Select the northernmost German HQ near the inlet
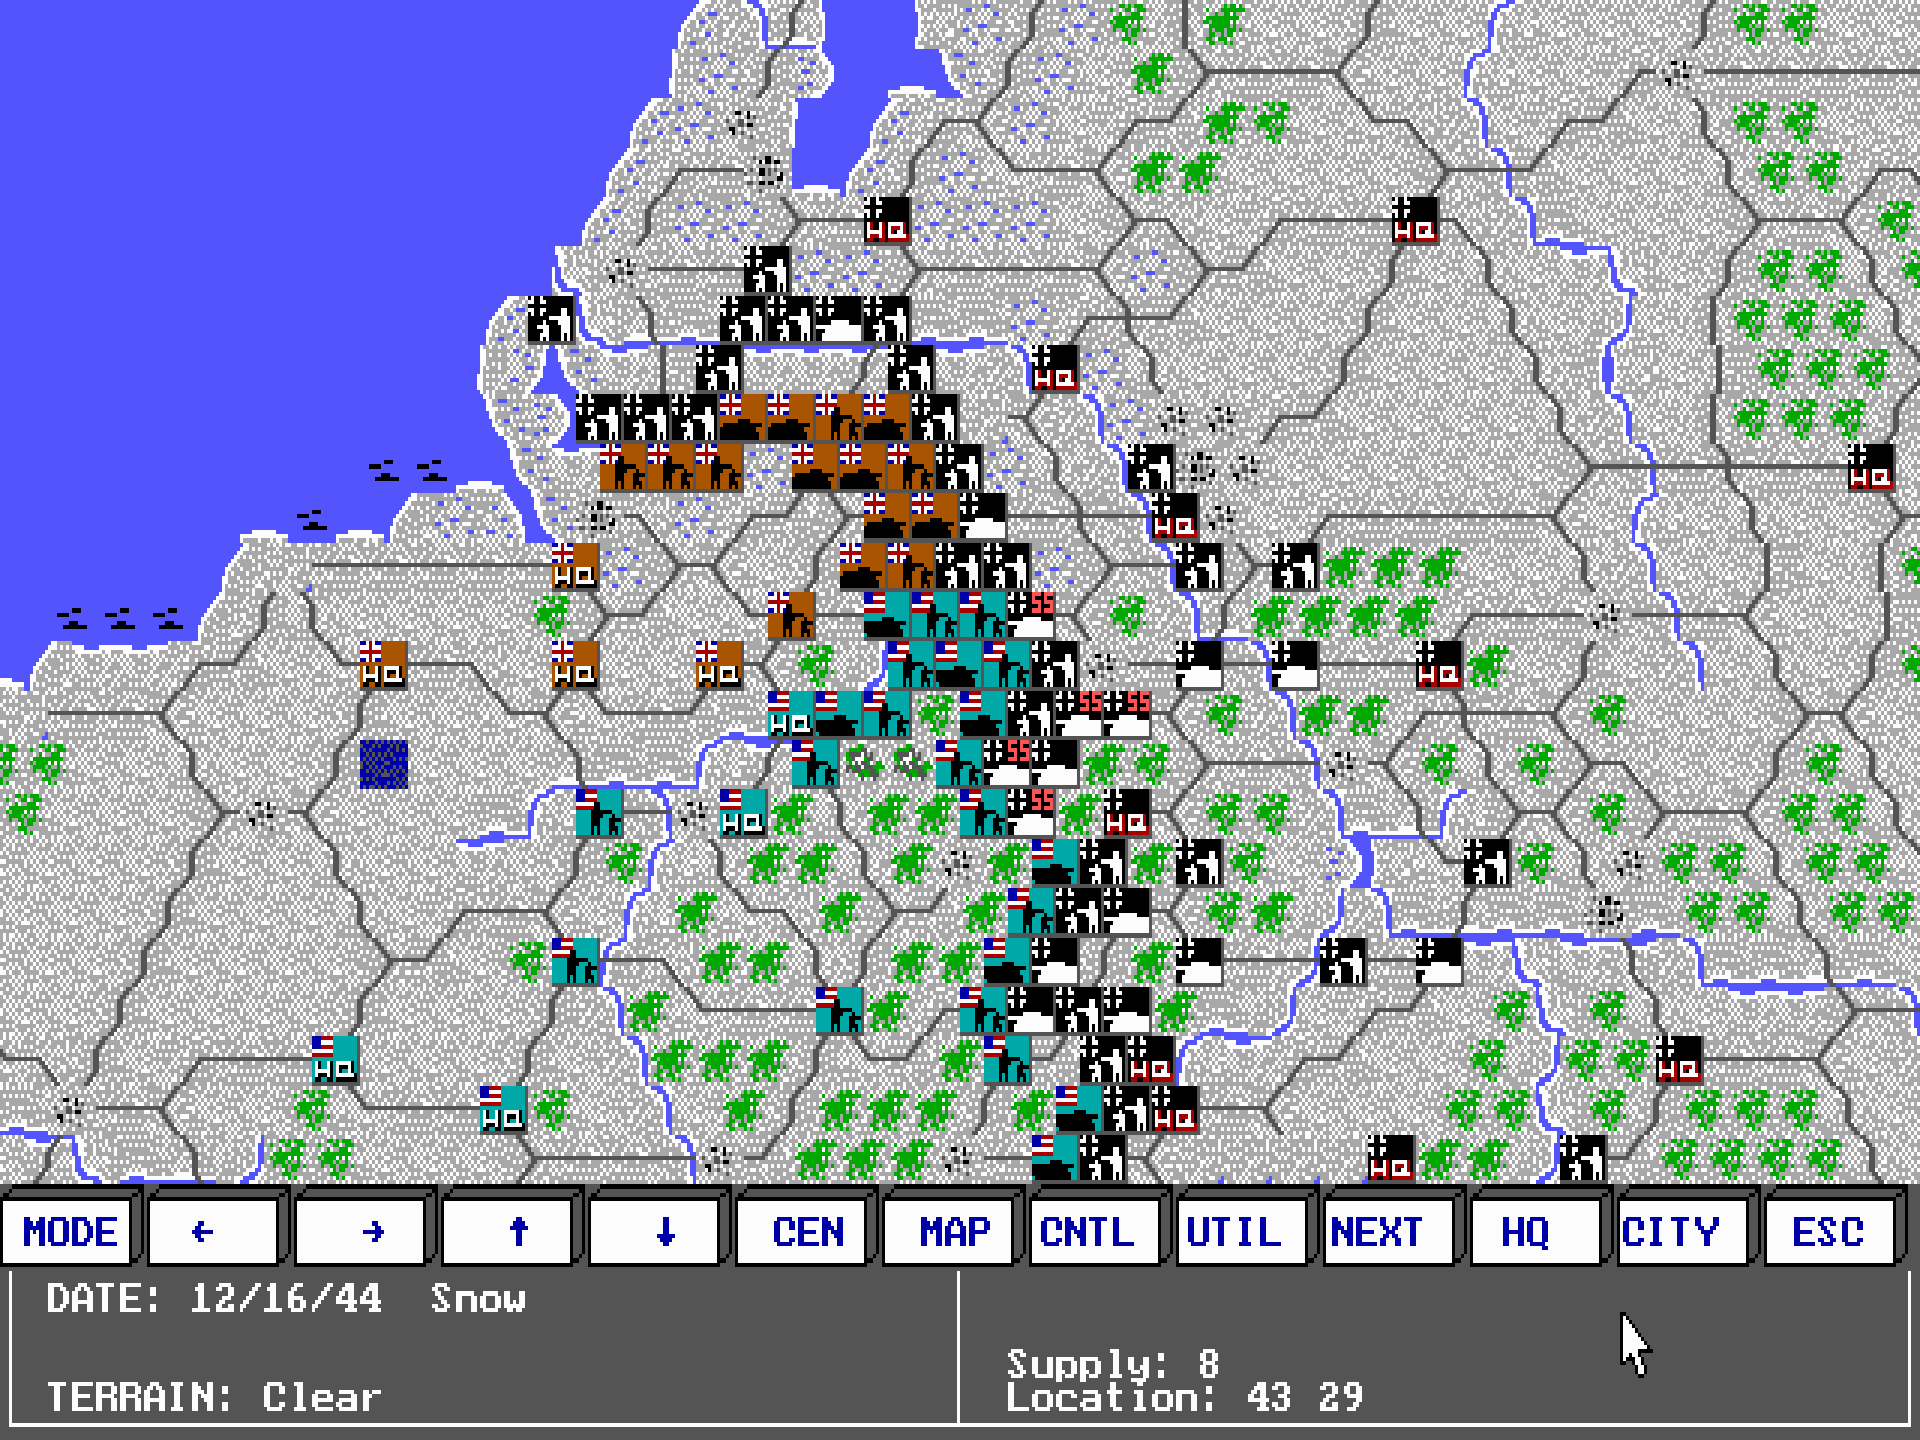 click(887, 221)
